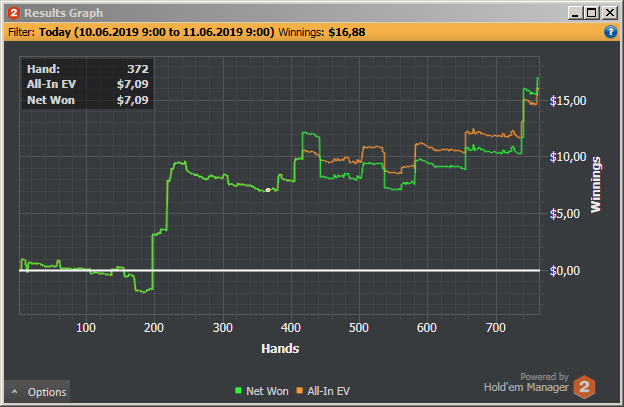Select the white marker point on graph
Image resolution: width=624 pixels, height=407 pixels.
click(x=268, y=190)
